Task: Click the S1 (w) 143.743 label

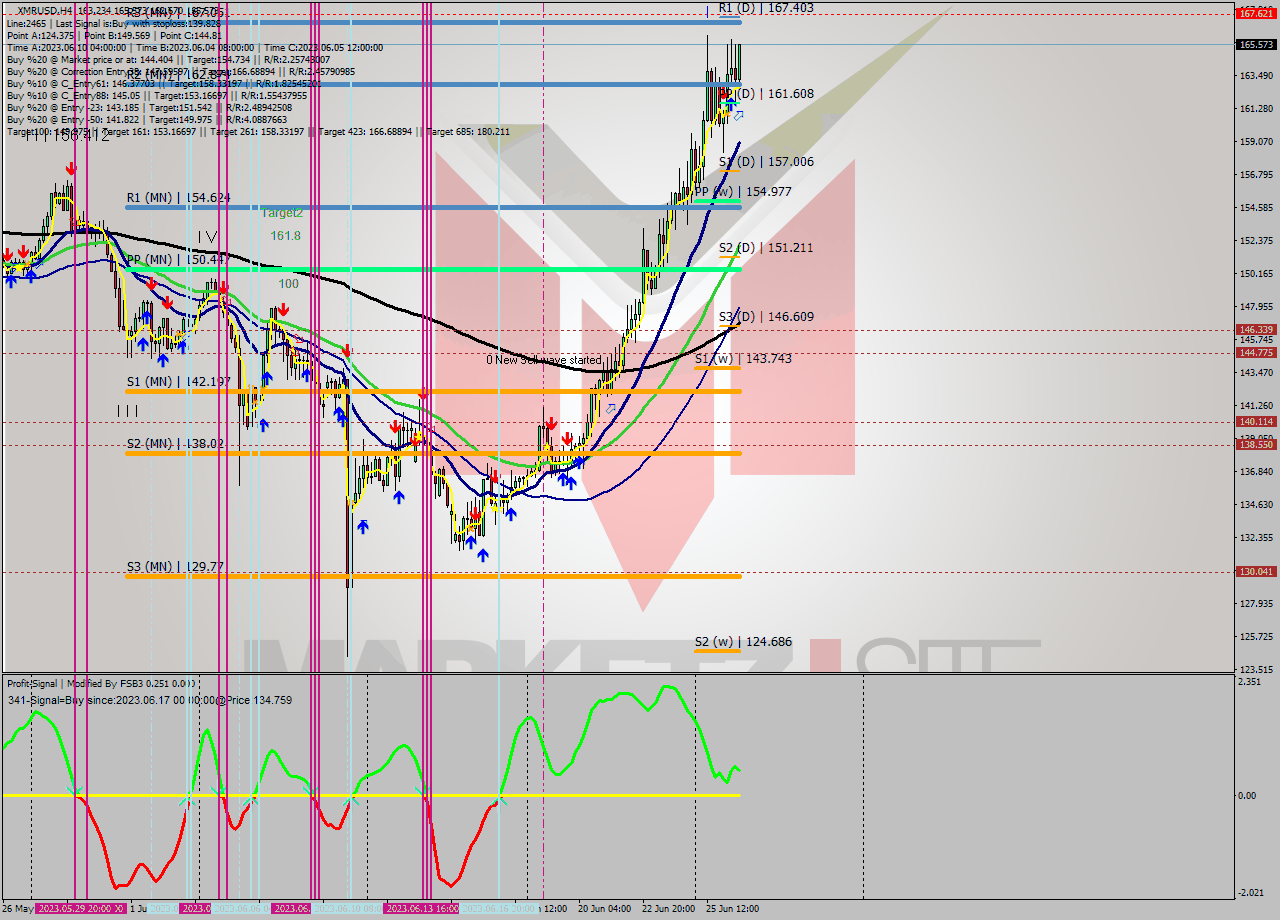Action: pos(743,358)
